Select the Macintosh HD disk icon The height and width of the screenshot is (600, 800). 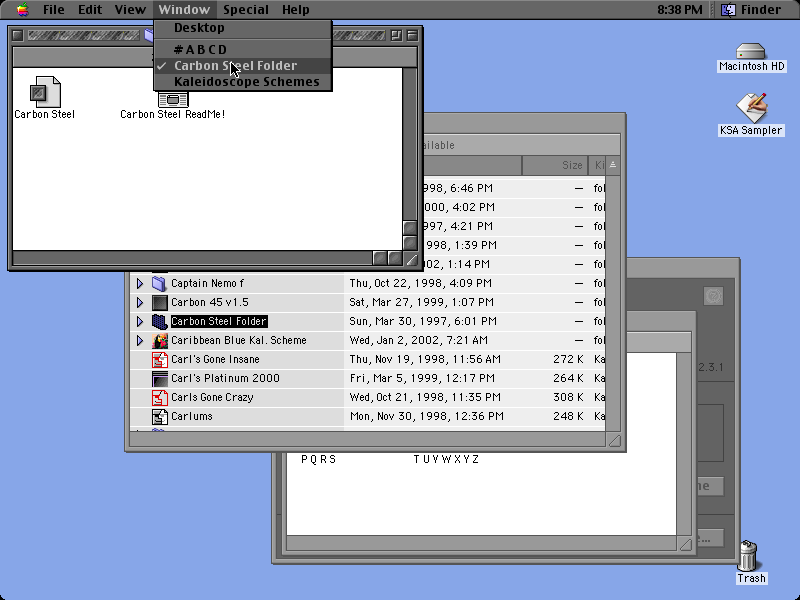[751, 51]
